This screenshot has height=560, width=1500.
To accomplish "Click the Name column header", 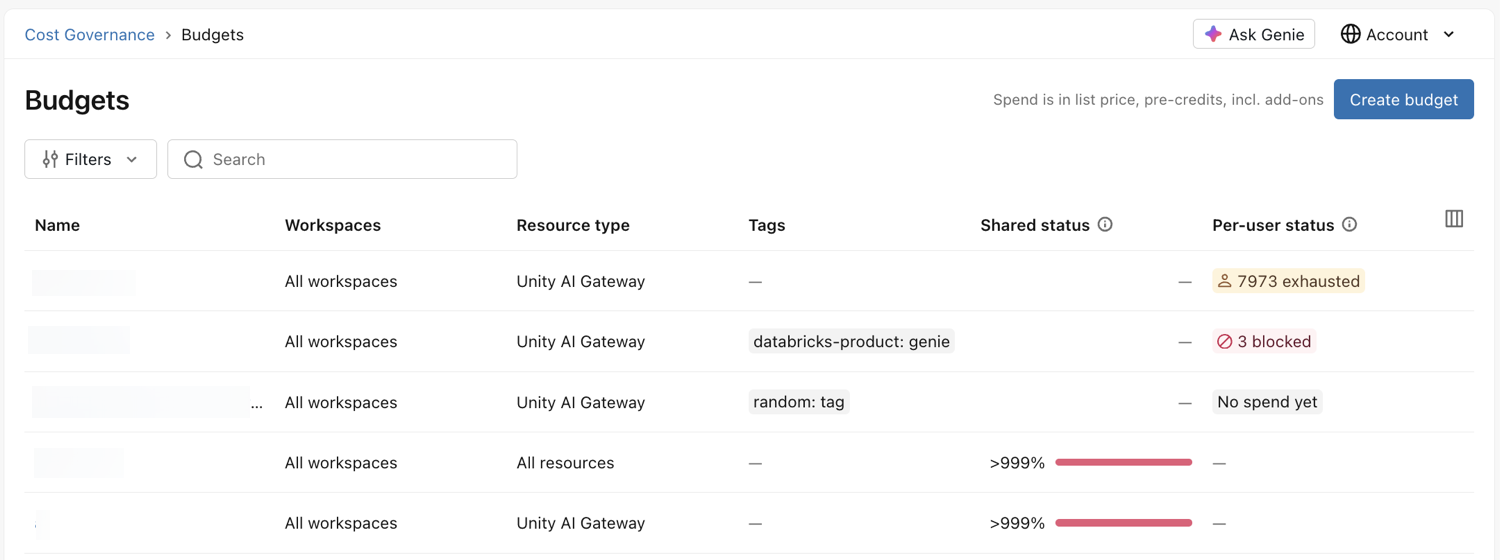I will click(57, 225).
